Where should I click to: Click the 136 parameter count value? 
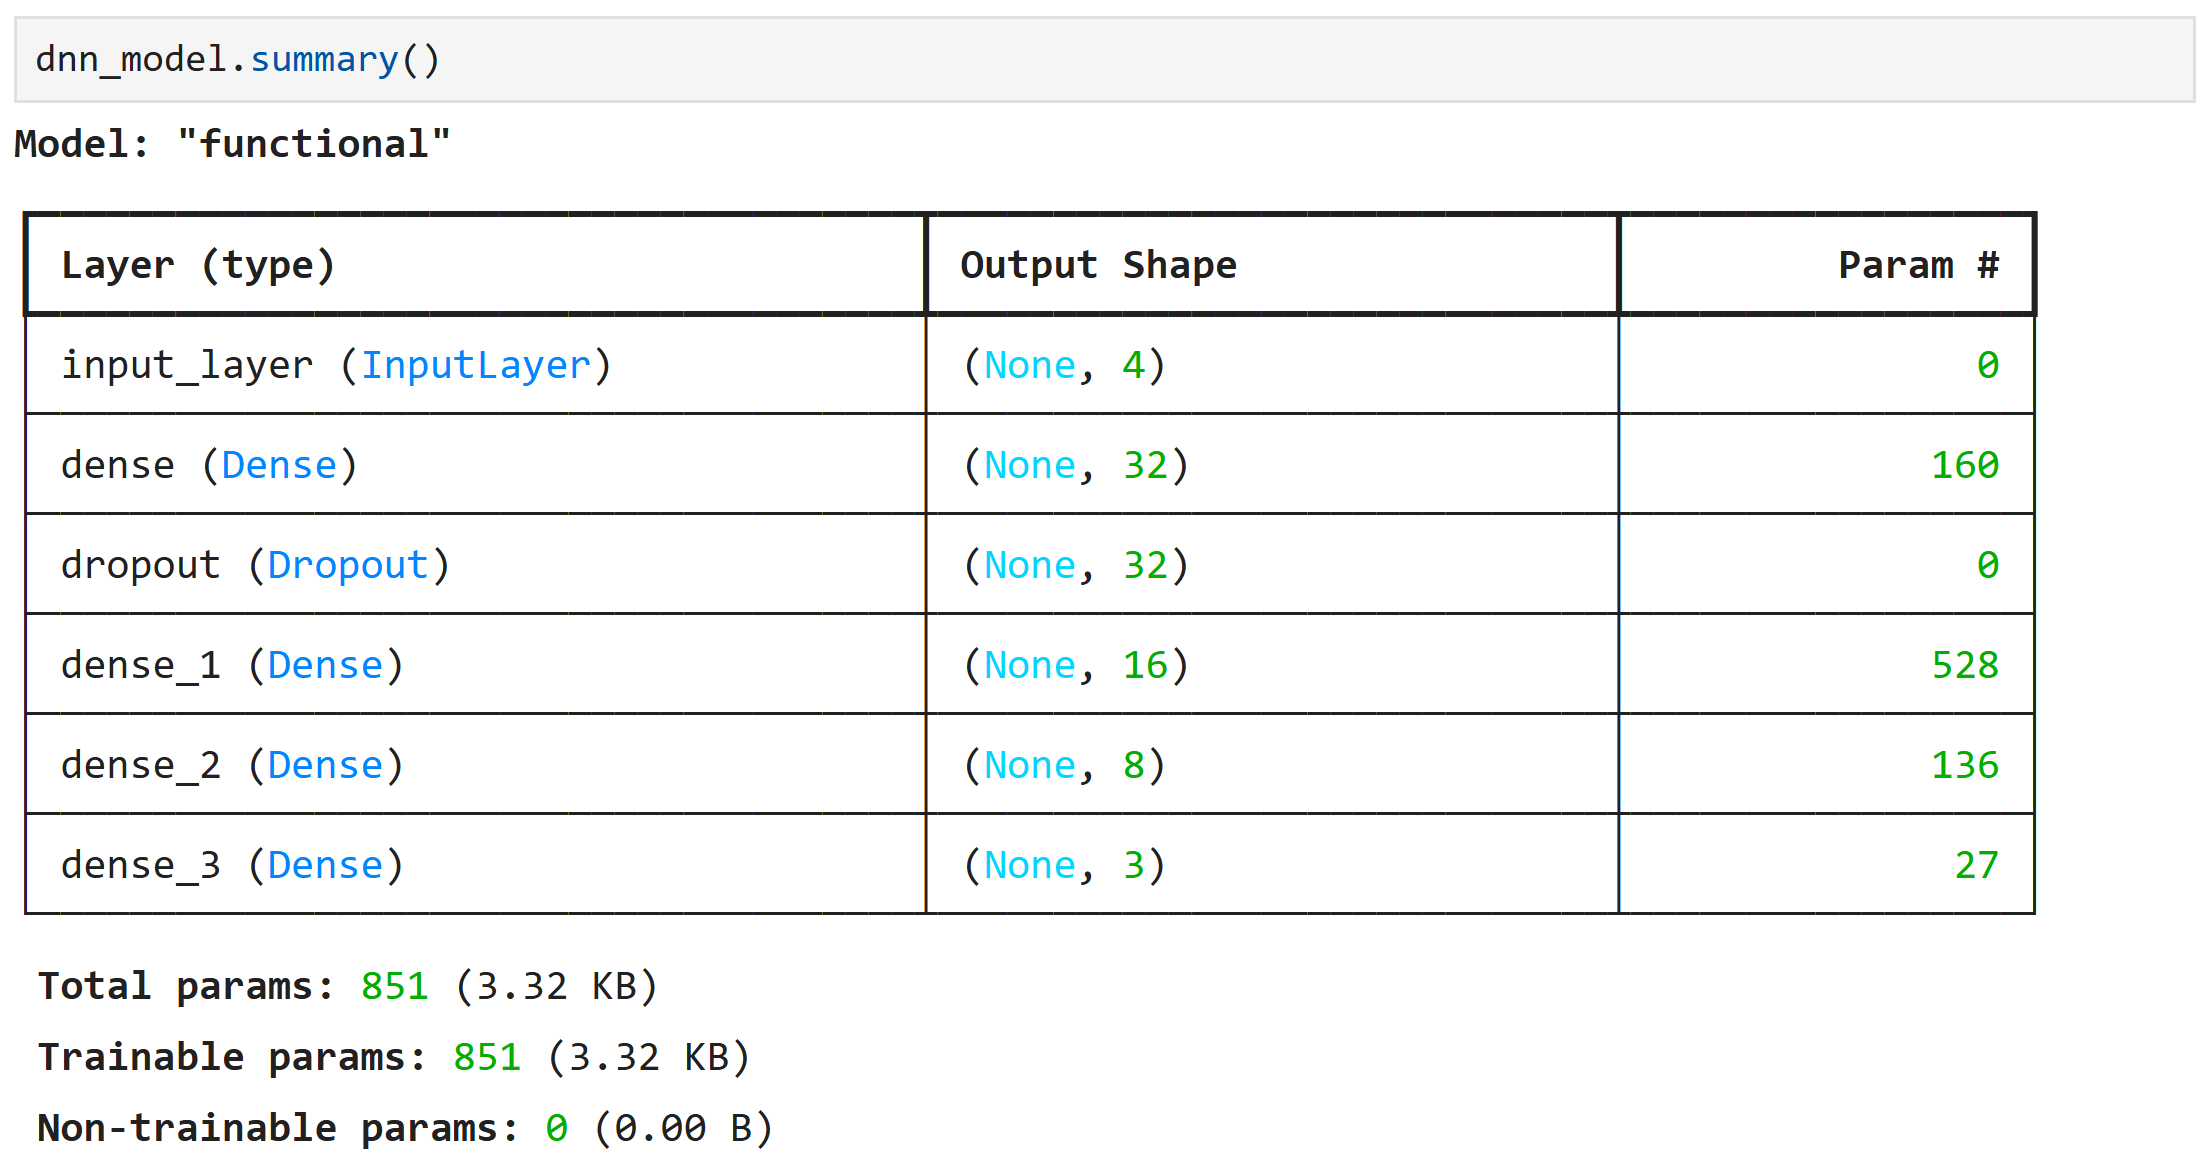(1964, 765)
